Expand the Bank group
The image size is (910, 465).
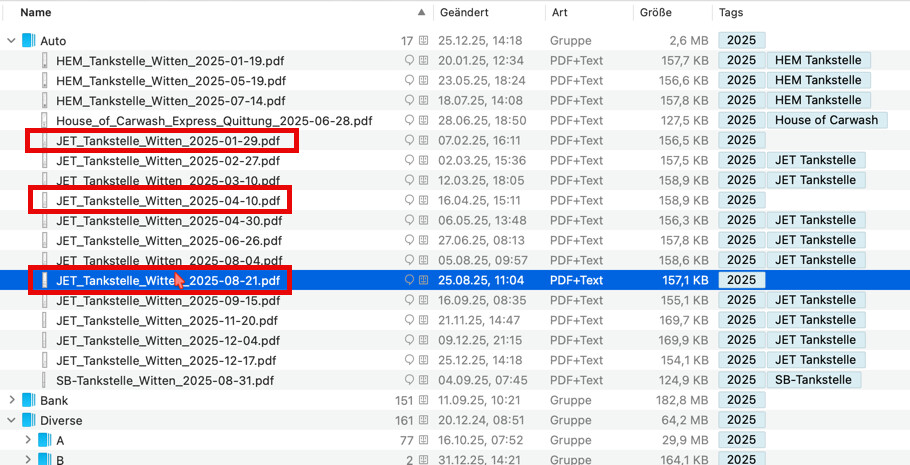coord(11,400)
